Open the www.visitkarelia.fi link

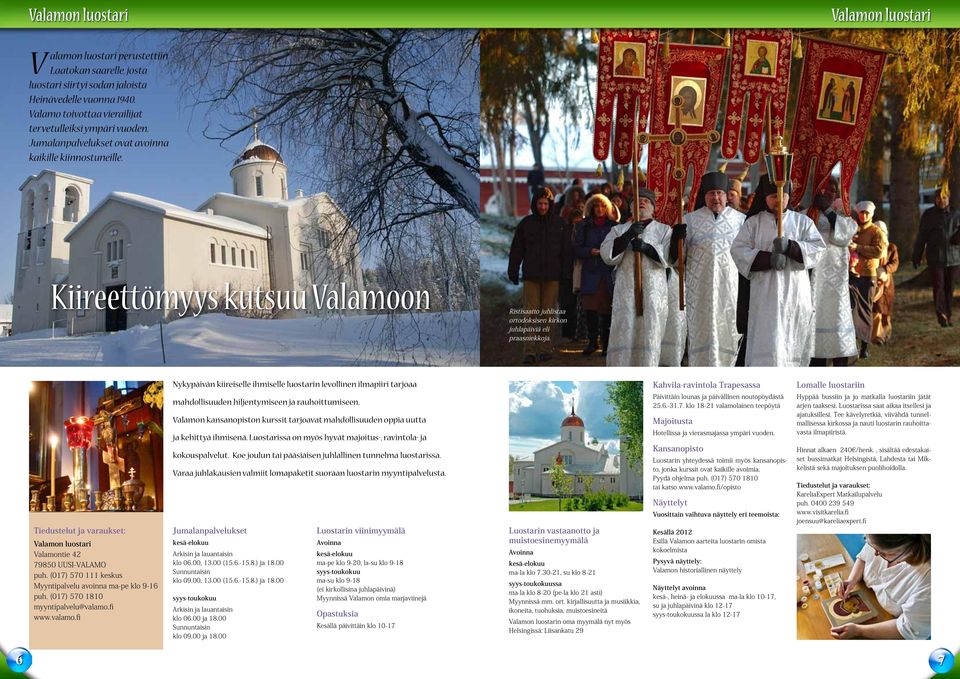(x=822, y=512)
